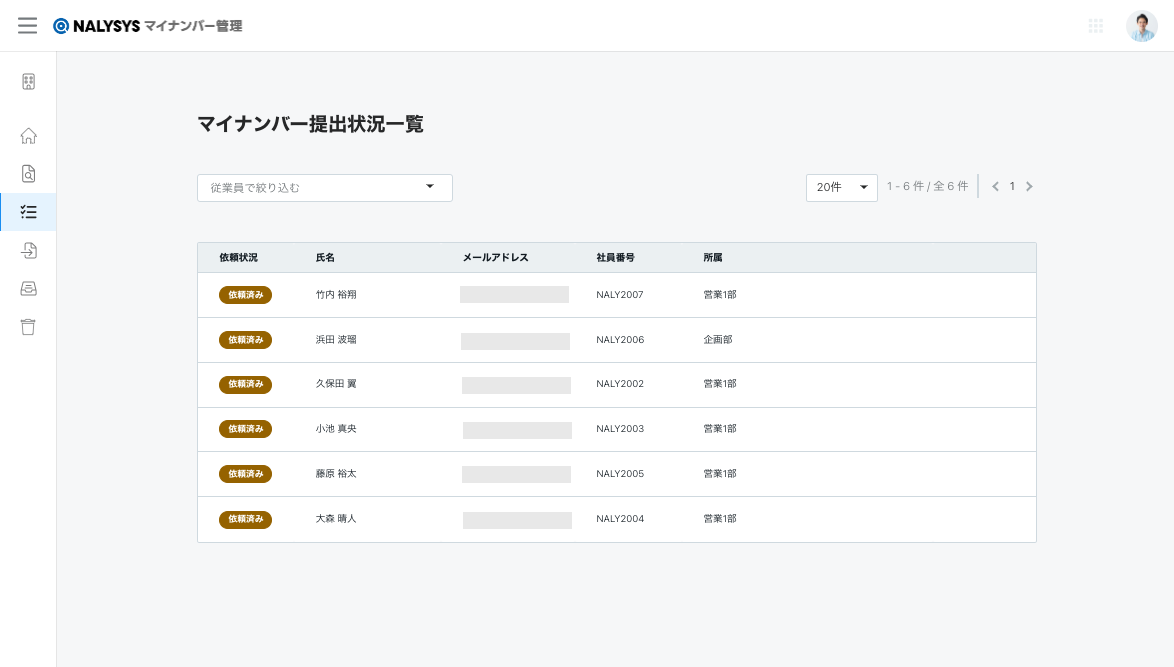Open the hamburger menu
Screen dimensions: 1174x667
coord(28,25)
